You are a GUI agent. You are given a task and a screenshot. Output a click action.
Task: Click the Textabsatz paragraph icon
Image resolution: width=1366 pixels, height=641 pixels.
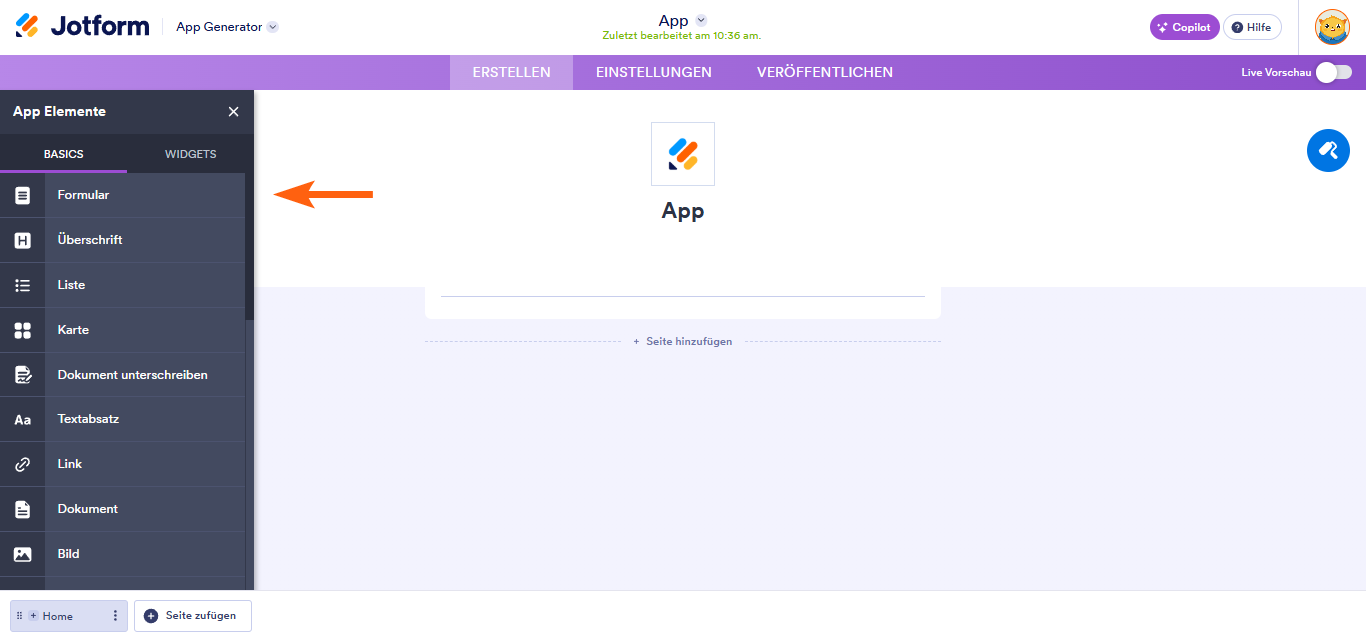[x=23, y=419]
